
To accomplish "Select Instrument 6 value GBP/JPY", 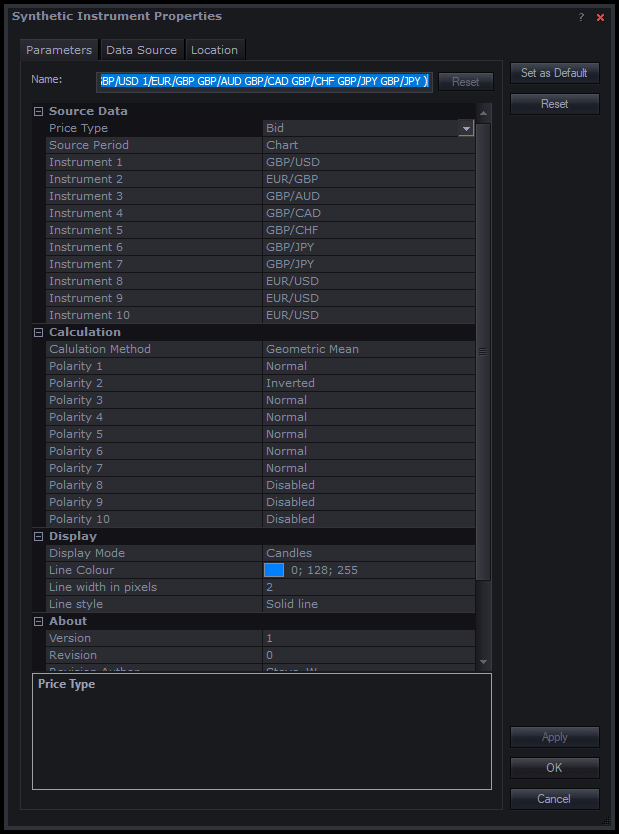I will coord(369,247).
